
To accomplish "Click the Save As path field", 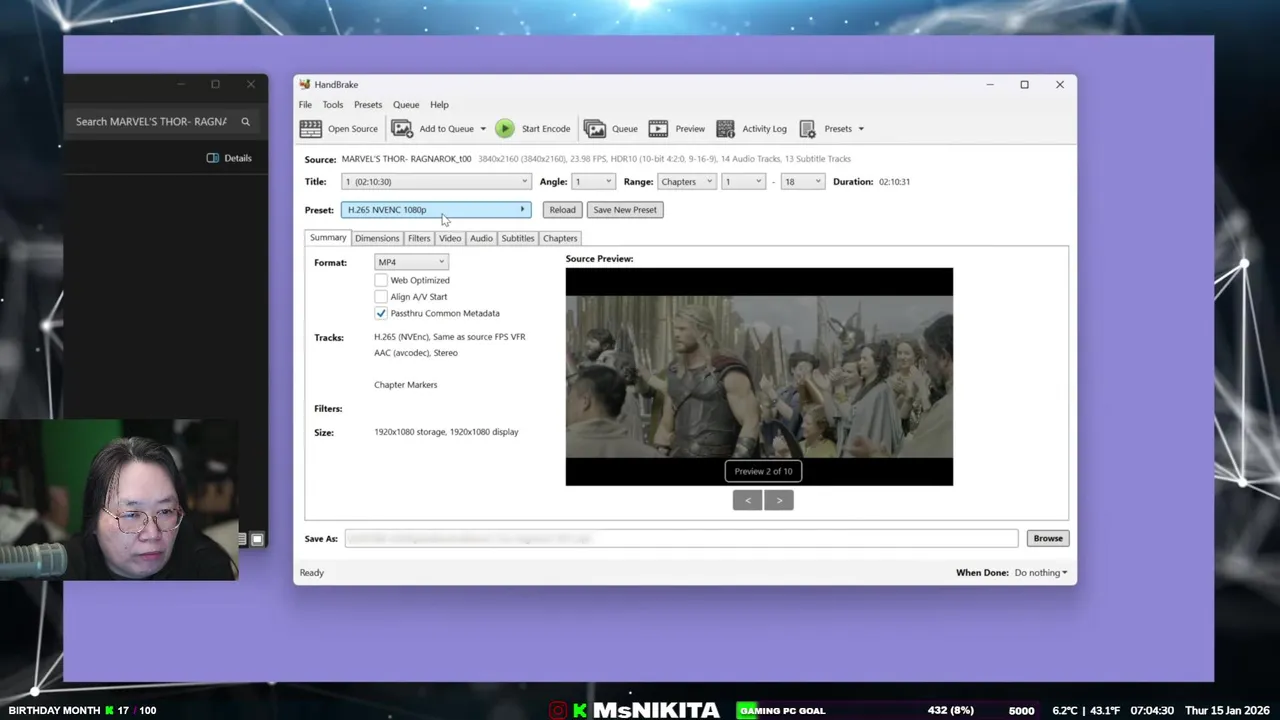I will pyautogui.click(x=681, y=539).
